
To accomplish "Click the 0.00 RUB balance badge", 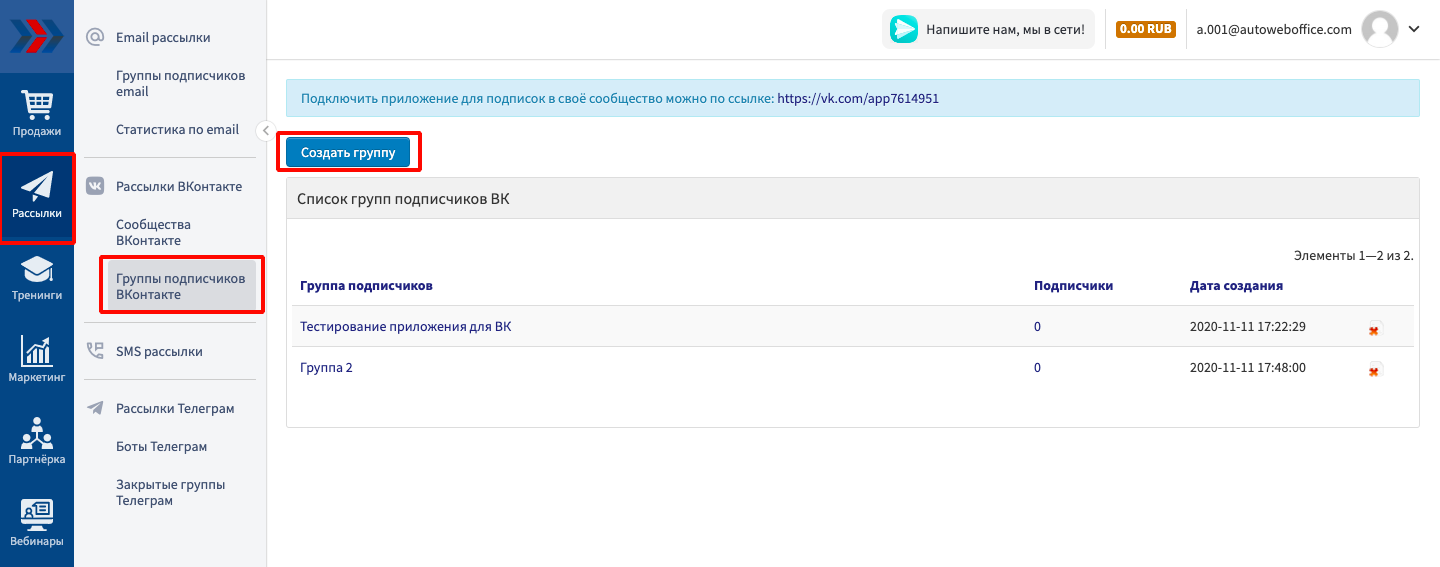I will 1145,30.
